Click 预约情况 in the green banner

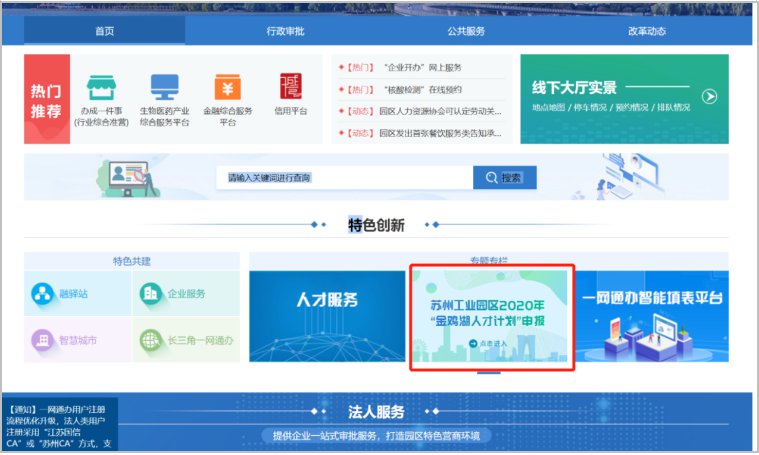632,107
